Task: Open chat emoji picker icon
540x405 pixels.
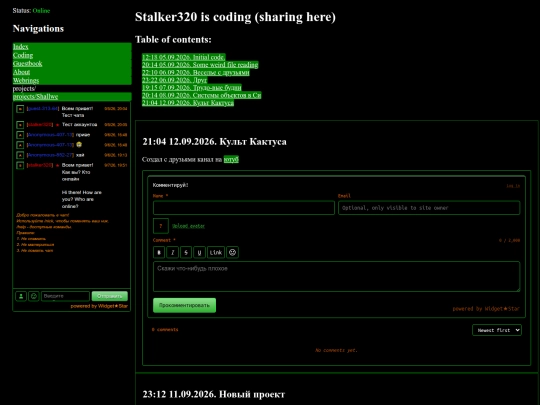Action: coord(34,296)
